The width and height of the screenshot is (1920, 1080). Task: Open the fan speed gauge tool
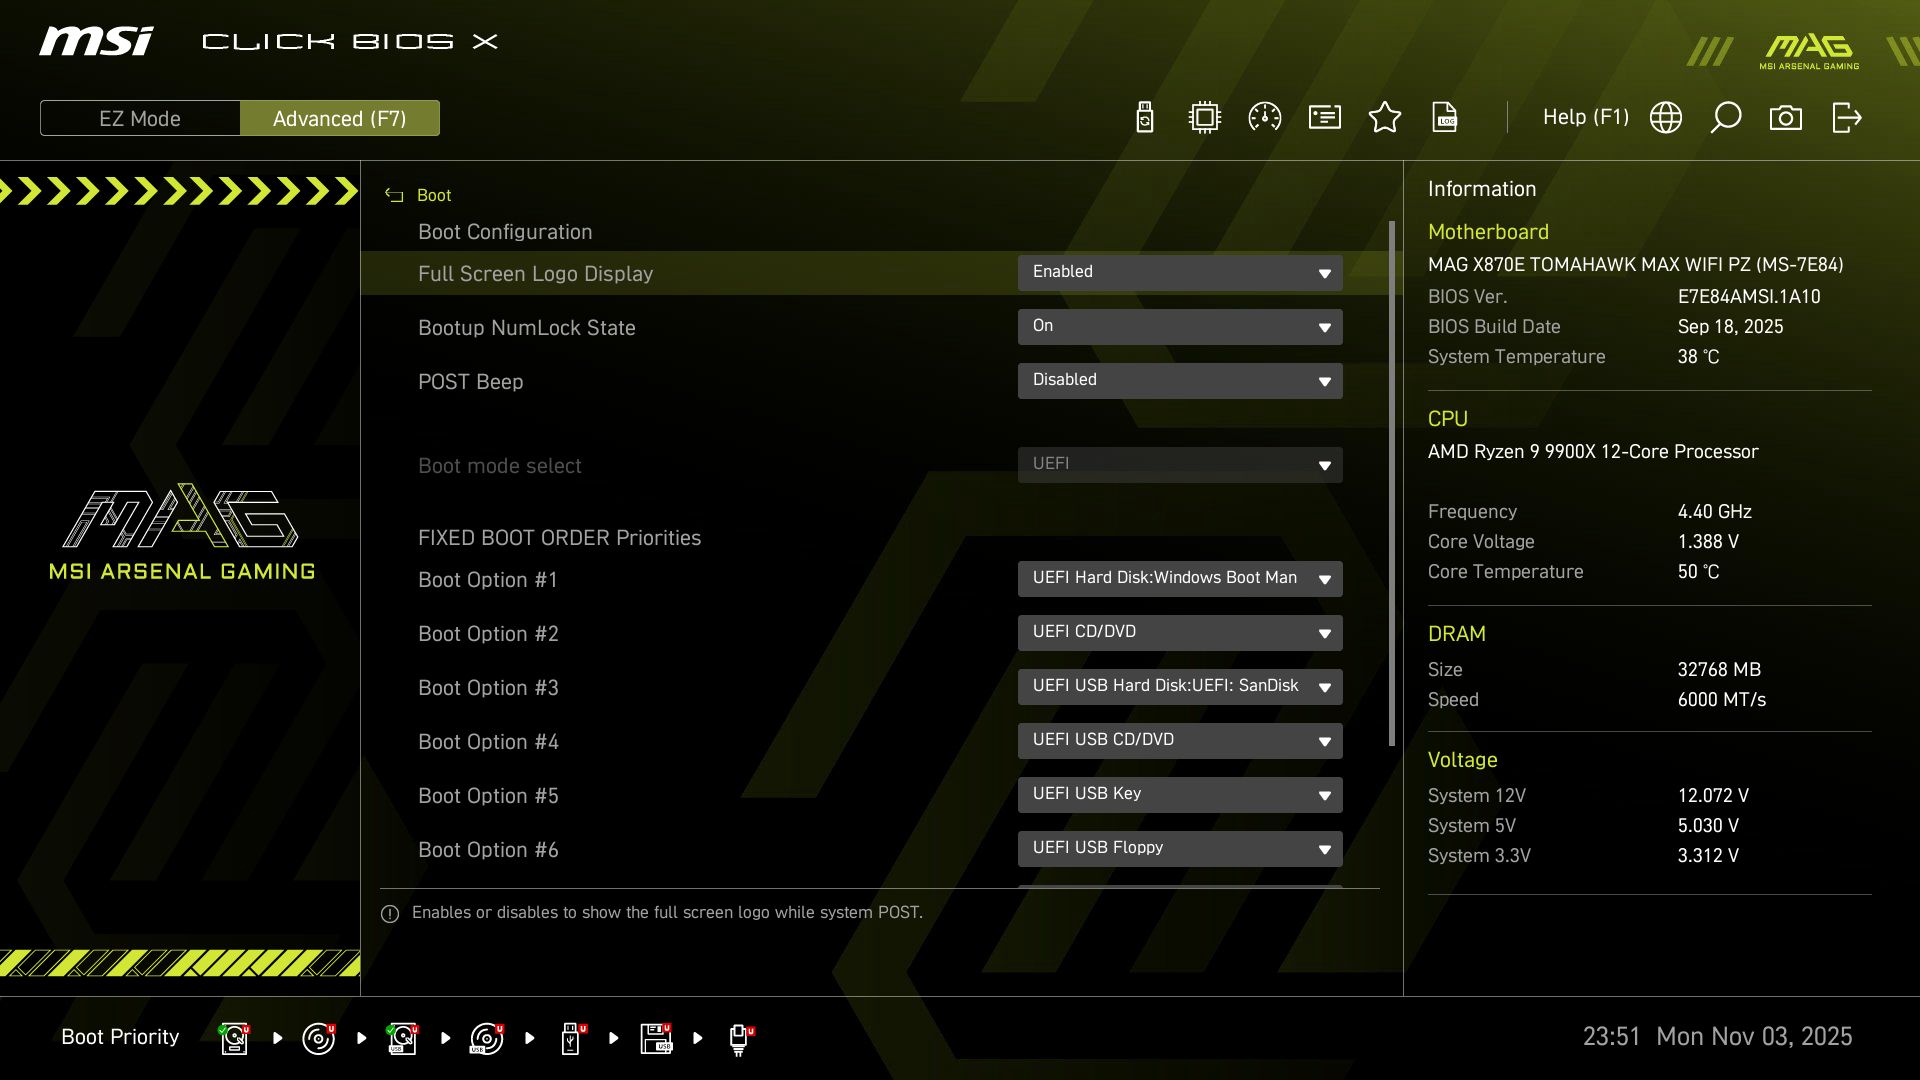click(x=1264, y=117)
